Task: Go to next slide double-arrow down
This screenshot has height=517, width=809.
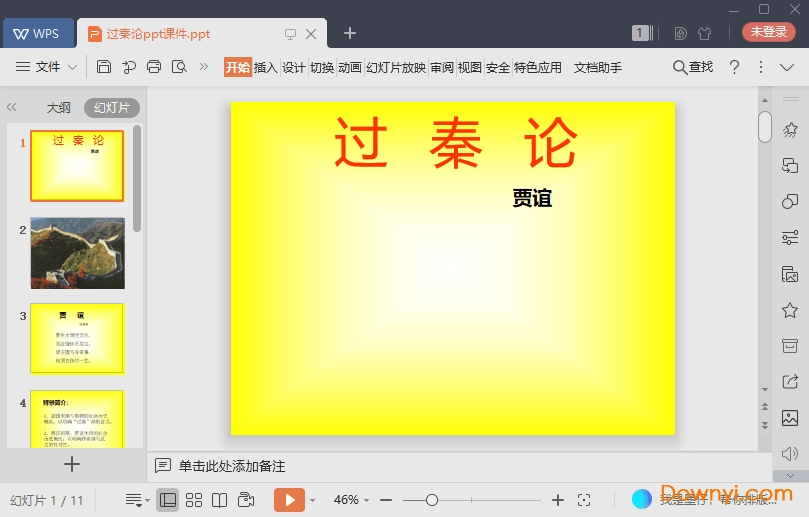Action: coord(765,426)
